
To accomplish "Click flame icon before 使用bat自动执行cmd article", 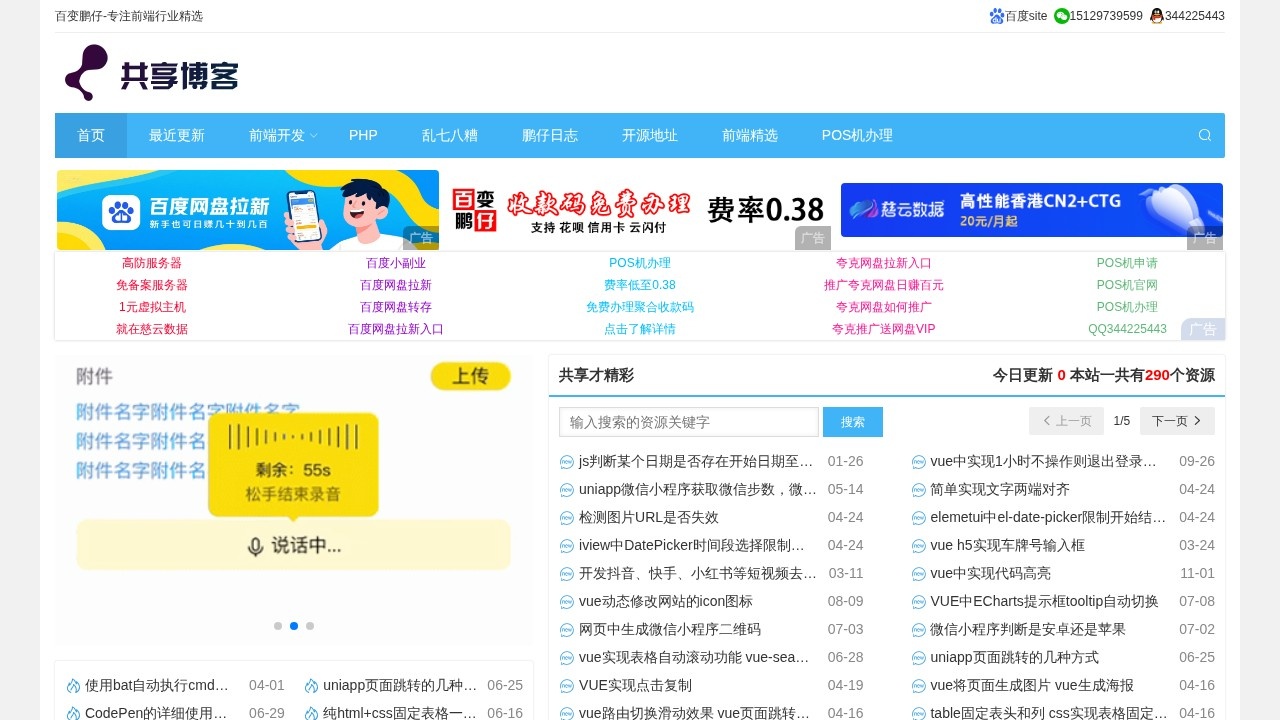I will click(x=73, y=686).
